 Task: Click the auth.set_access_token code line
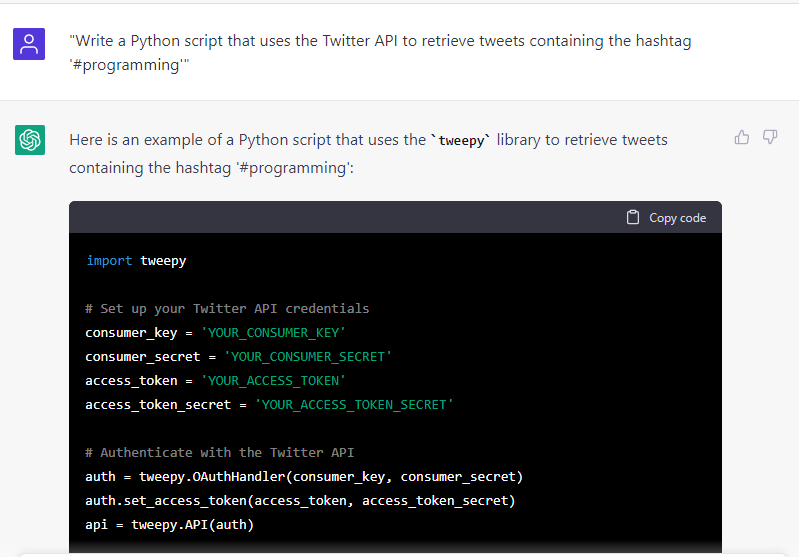300,500
